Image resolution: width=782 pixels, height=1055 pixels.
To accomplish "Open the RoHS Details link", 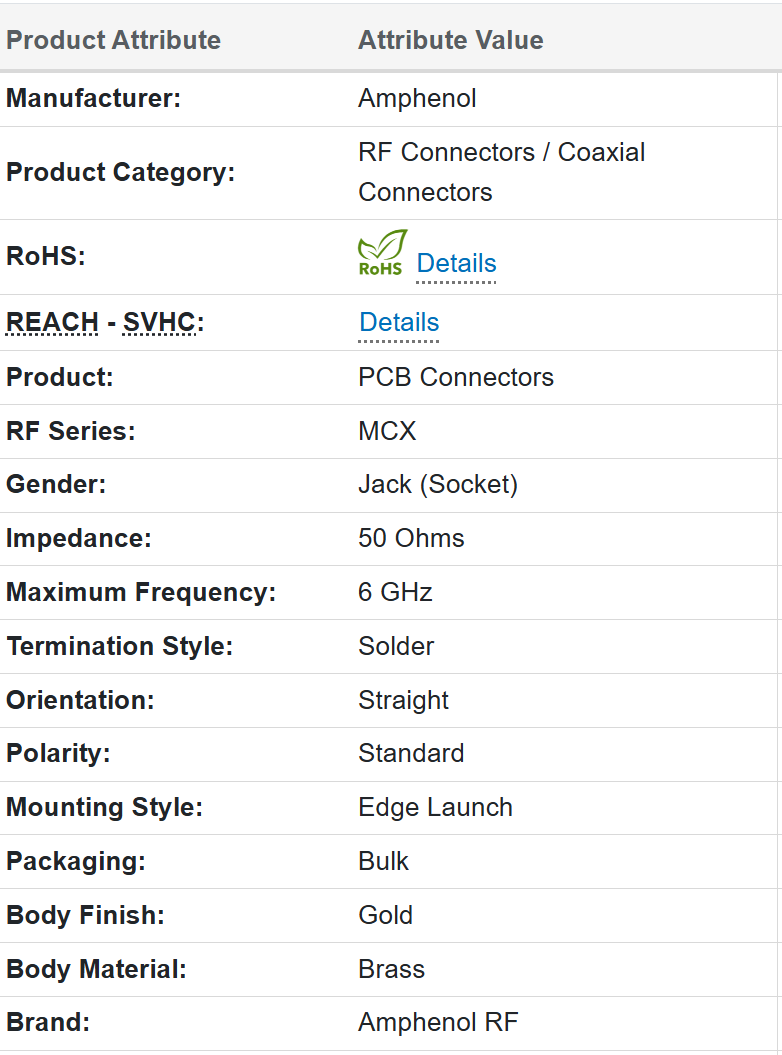I will click(456, 263).
